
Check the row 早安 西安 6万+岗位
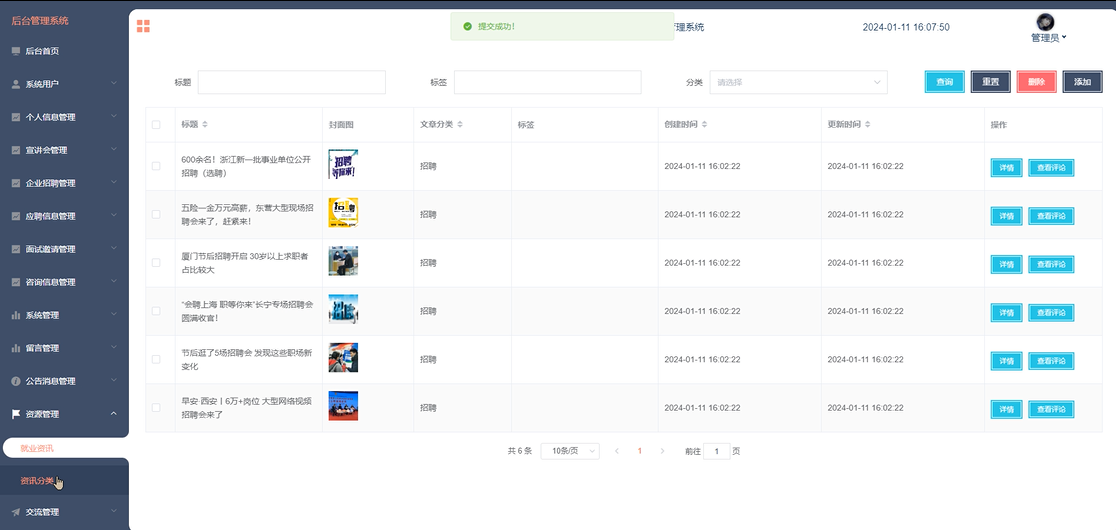[x=156, y=408]
